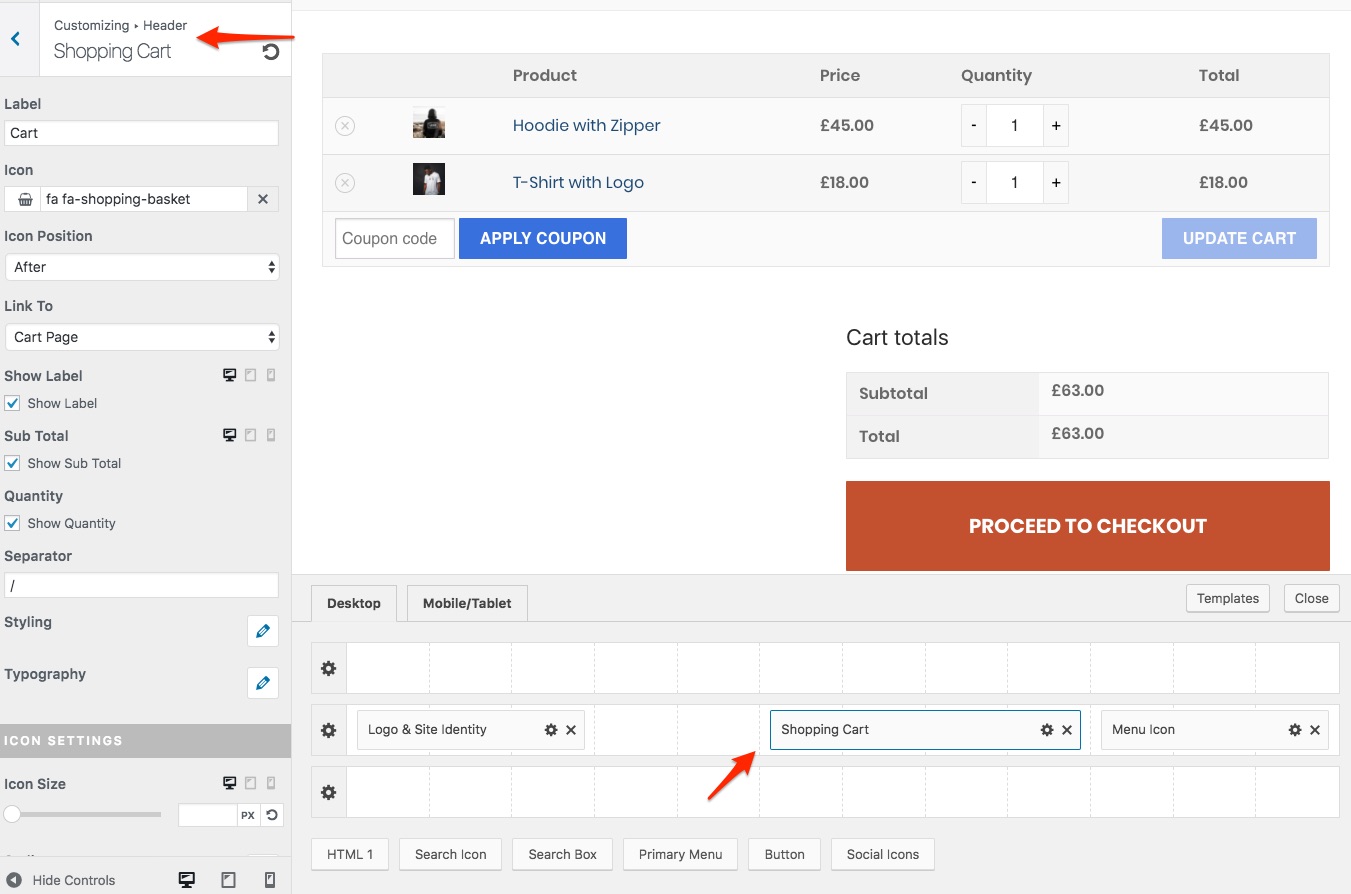The width and height of the screenshot is (1351, 894).
Task: Open settings gear for top header row
Action: coord(328,668)
